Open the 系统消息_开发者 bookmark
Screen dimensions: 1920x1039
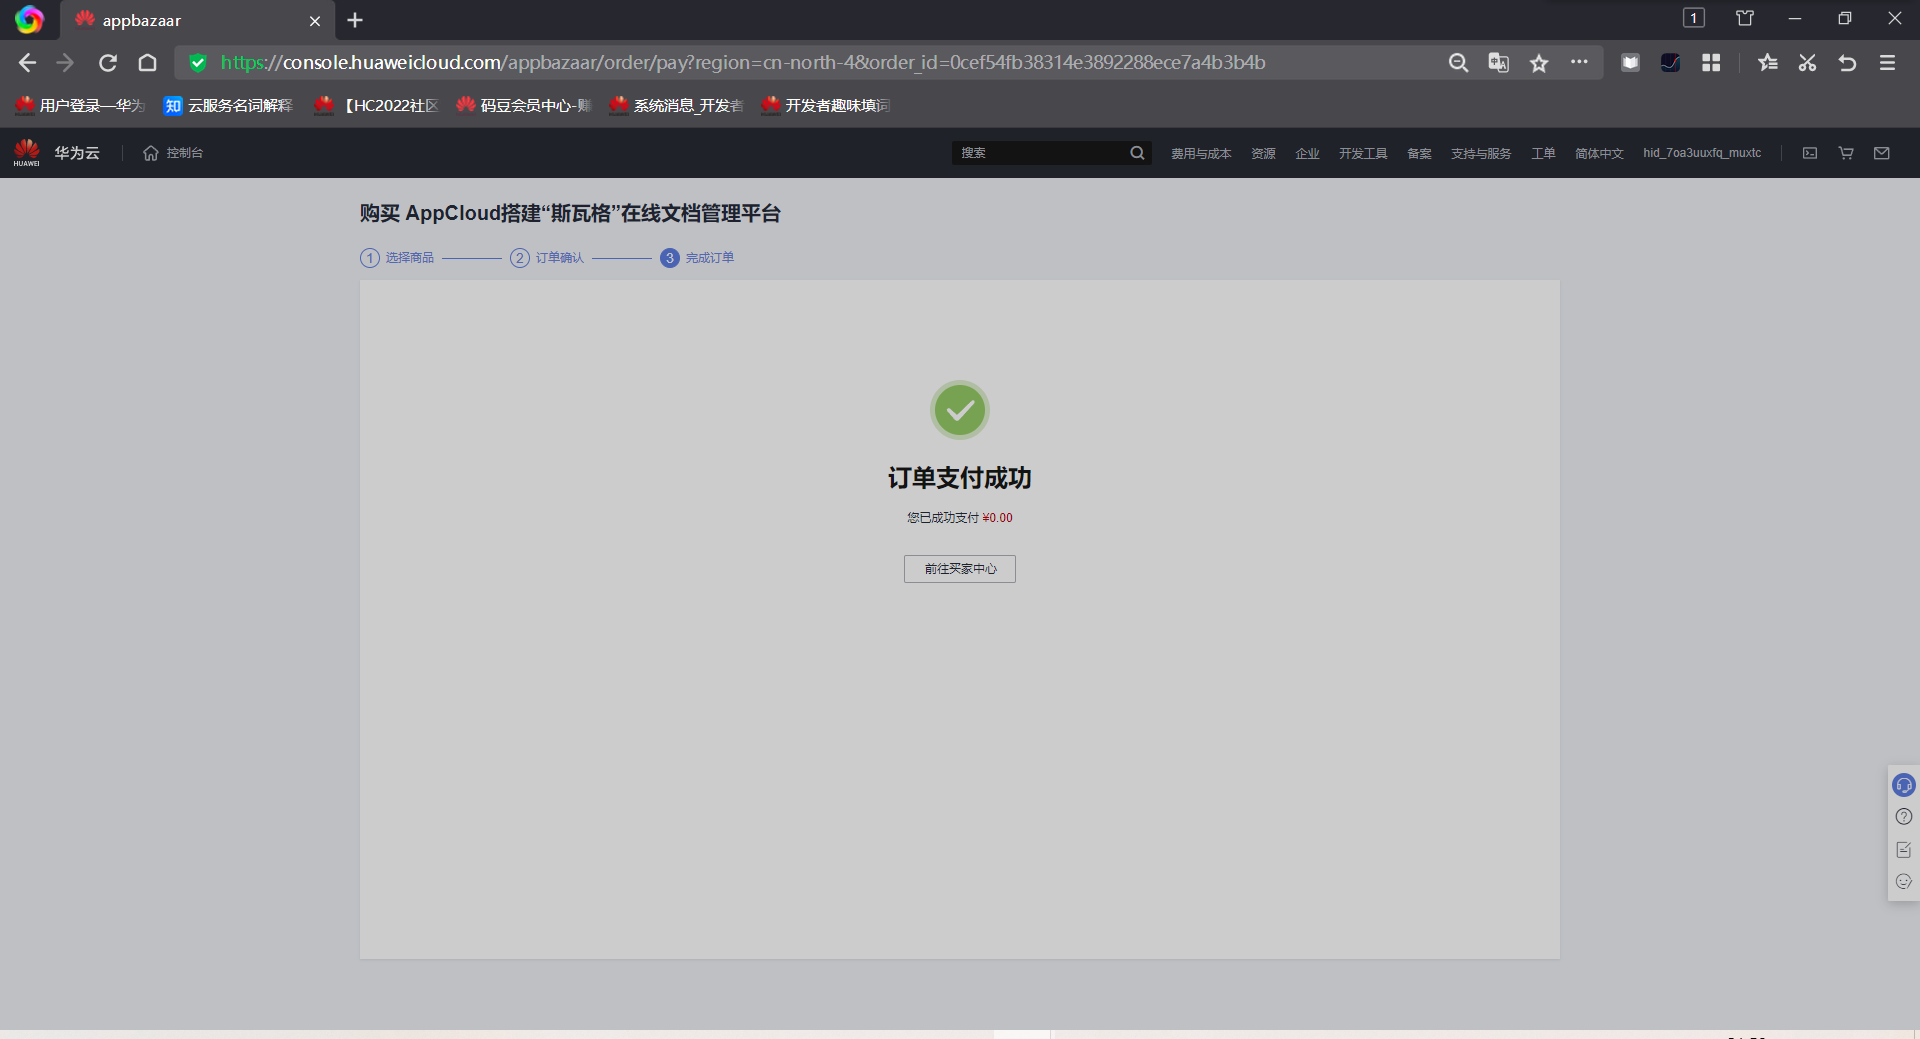[x=676, y=105]
